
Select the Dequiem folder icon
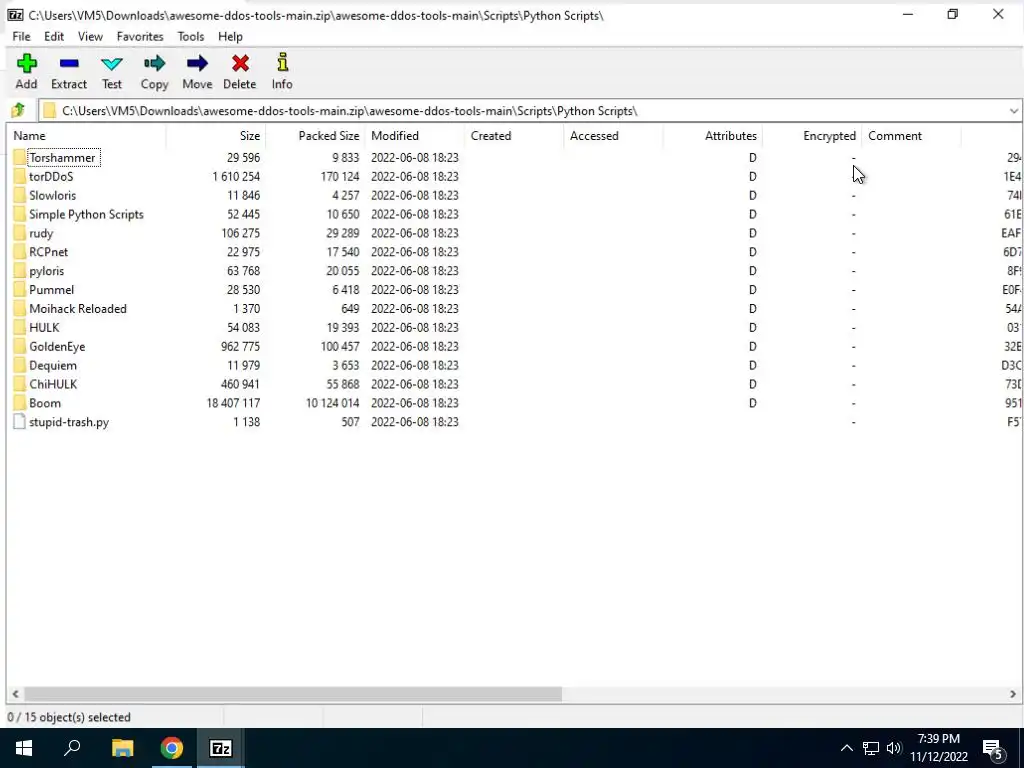click(20, 366)
